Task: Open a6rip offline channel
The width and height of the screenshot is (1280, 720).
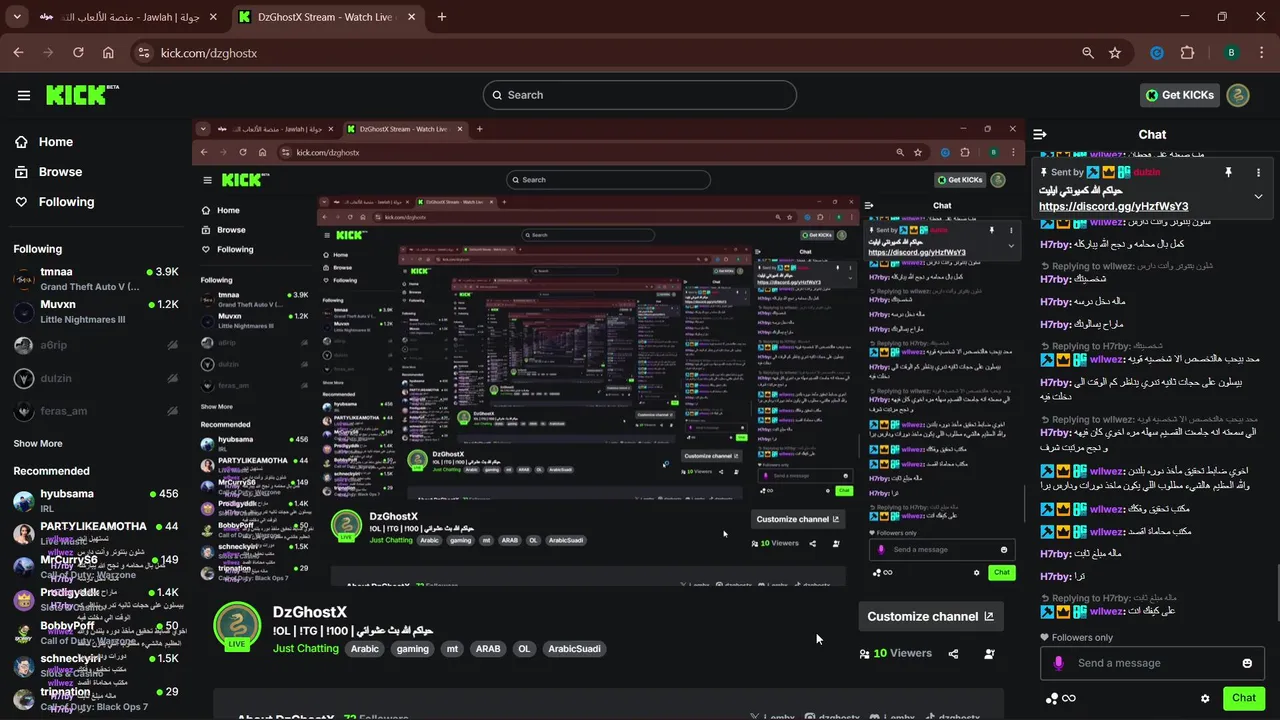Action: click(x=96, y=345)
